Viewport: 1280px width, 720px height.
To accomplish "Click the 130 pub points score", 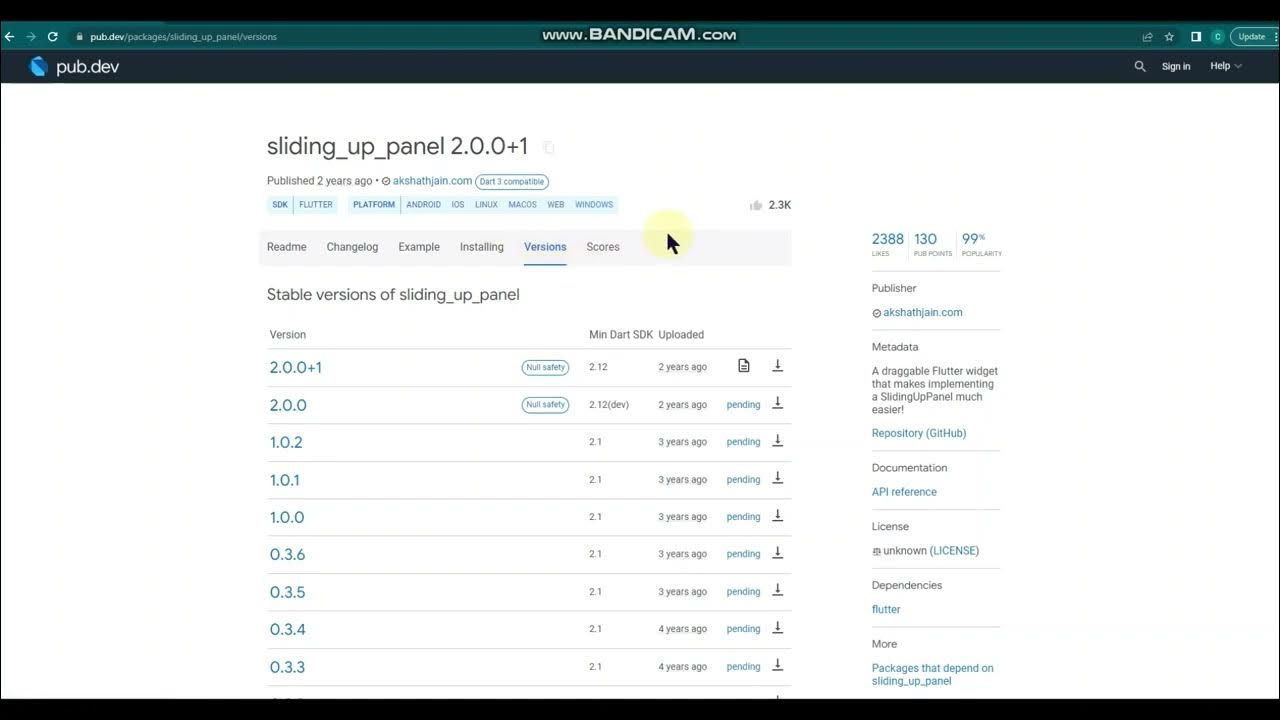I will pyautogui.click(x=933, y=244).
